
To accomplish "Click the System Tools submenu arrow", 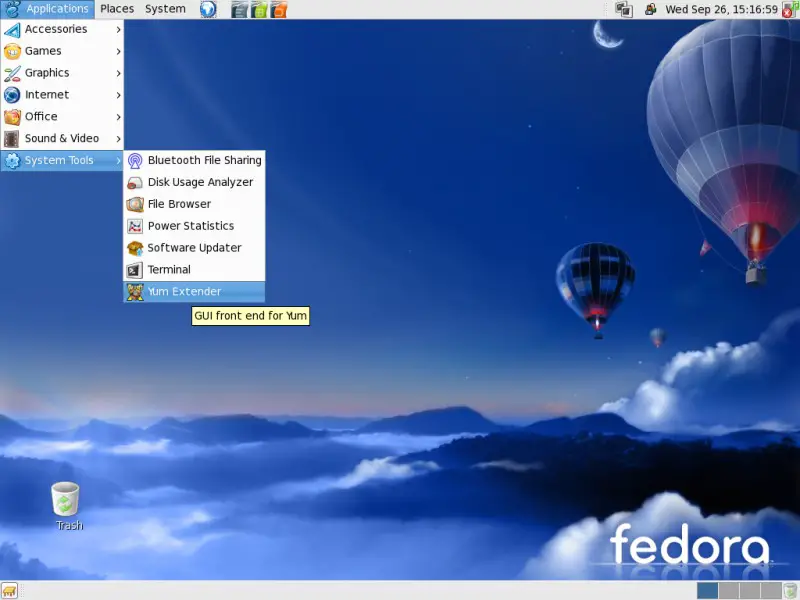I will pos(118,161).
